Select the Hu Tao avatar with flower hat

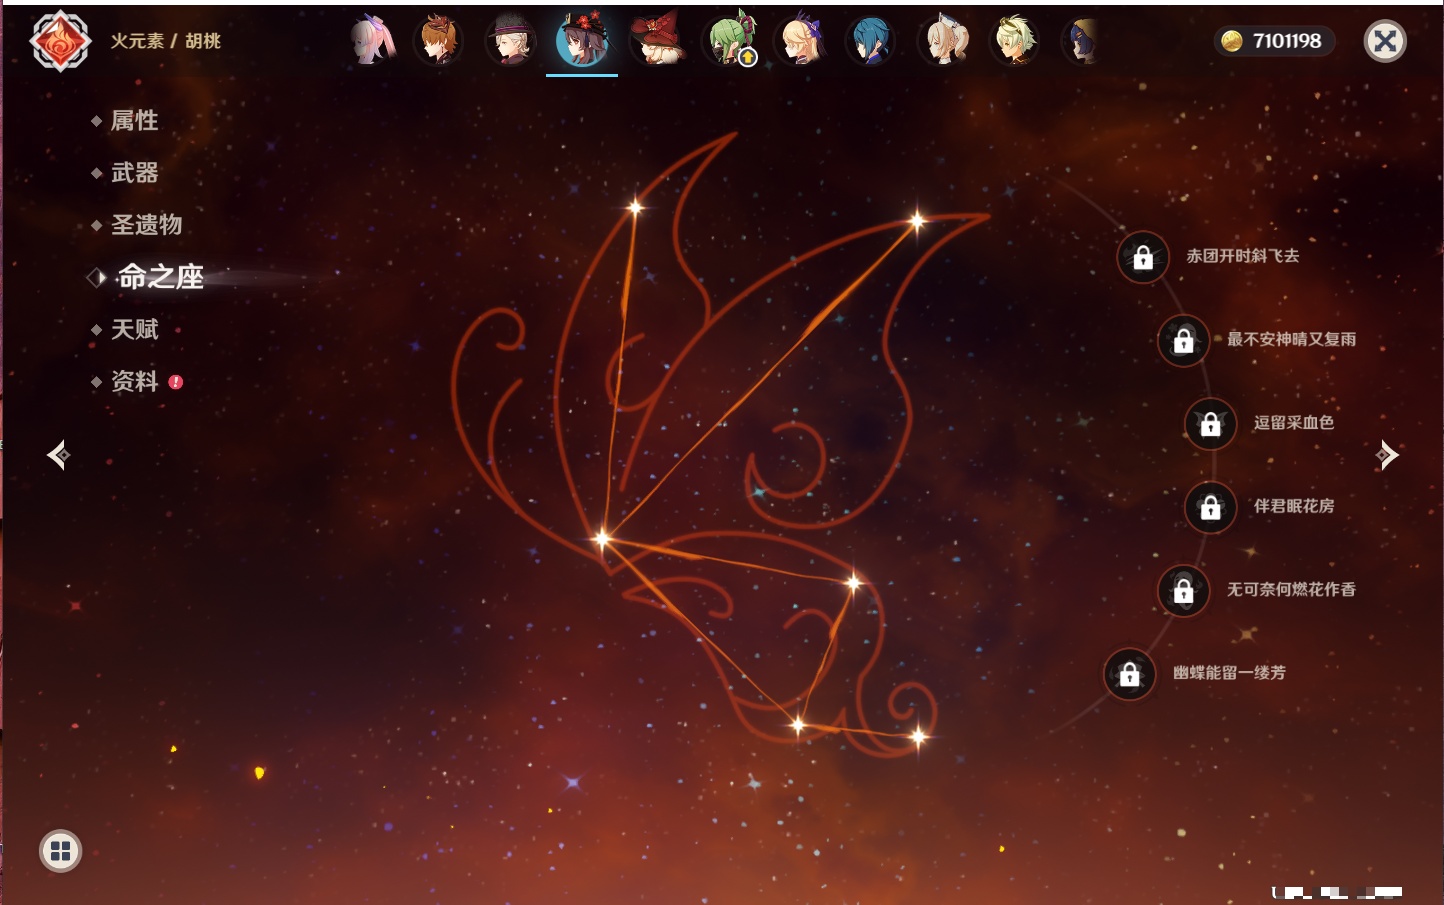tap(582, 41)
